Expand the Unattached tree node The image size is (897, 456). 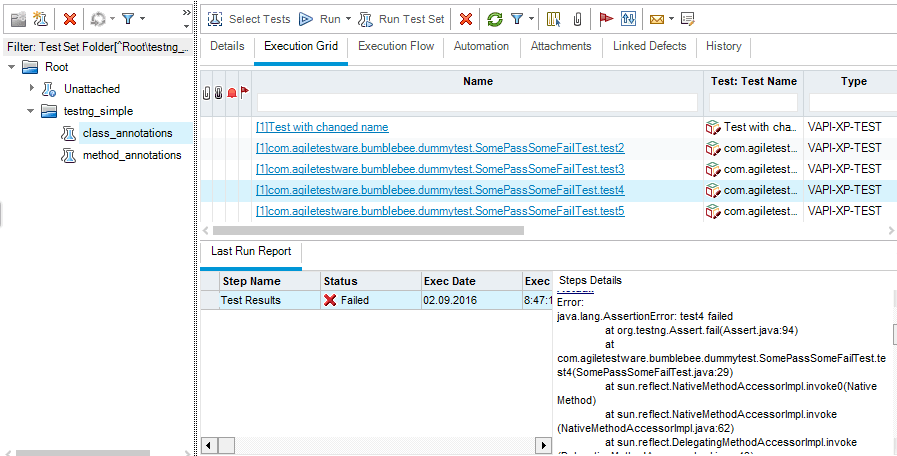pos(31,89)
